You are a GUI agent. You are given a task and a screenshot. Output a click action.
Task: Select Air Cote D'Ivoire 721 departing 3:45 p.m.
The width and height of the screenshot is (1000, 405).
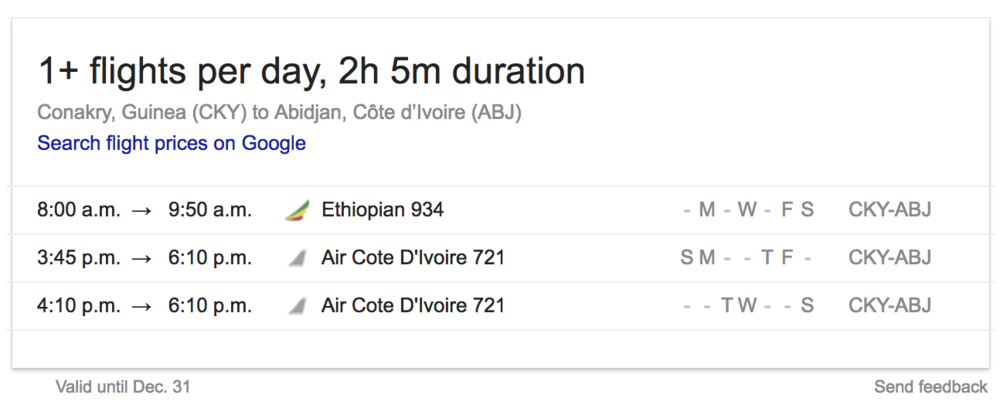point(412,258)
